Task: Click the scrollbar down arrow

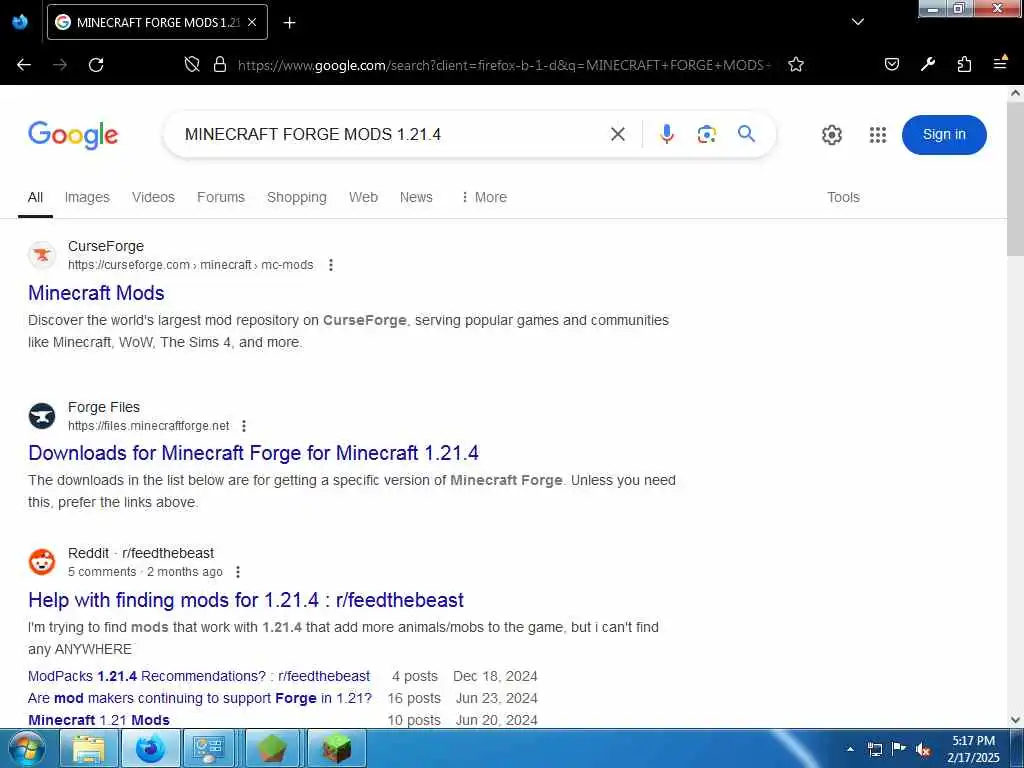Action: coord(1015,720)
